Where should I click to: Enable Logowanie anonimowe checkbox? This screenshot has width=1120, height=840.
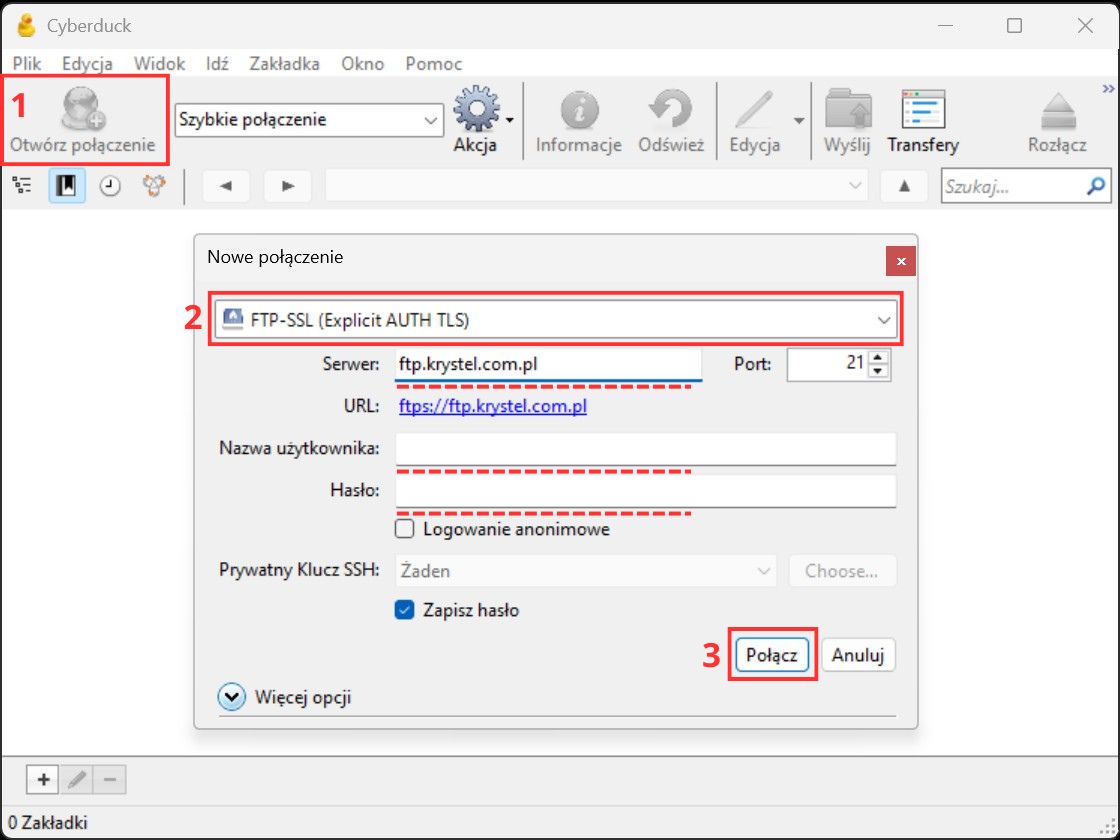click(405, 529)
